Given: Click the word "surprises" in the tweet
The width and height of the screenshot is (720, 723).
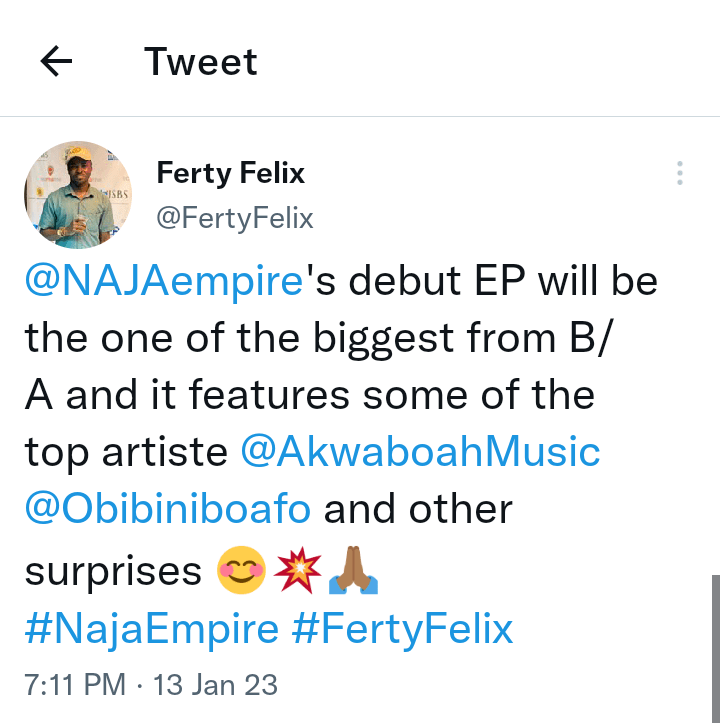Looking at the screenshot, I should tap(113, 571).
